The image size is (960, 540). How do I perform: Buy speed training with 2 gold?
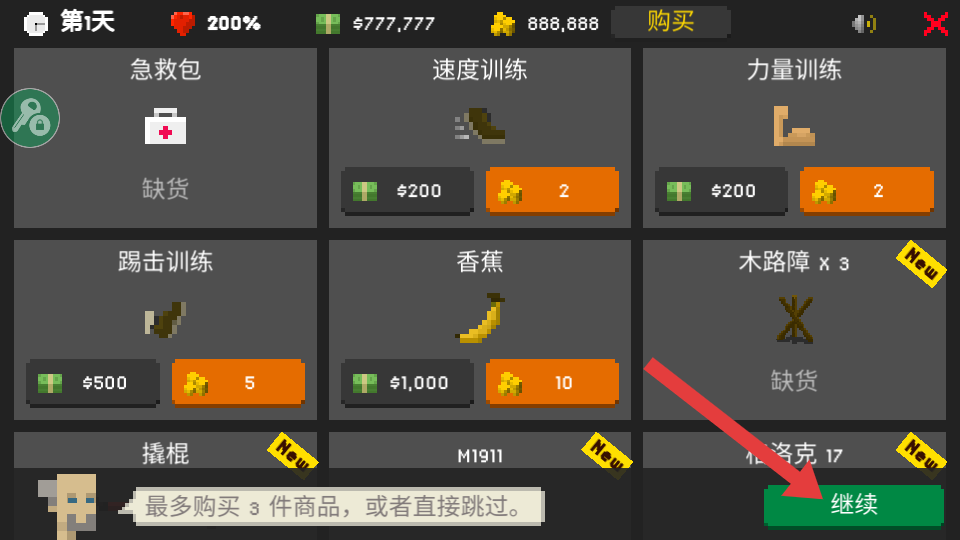click(552, 191)
